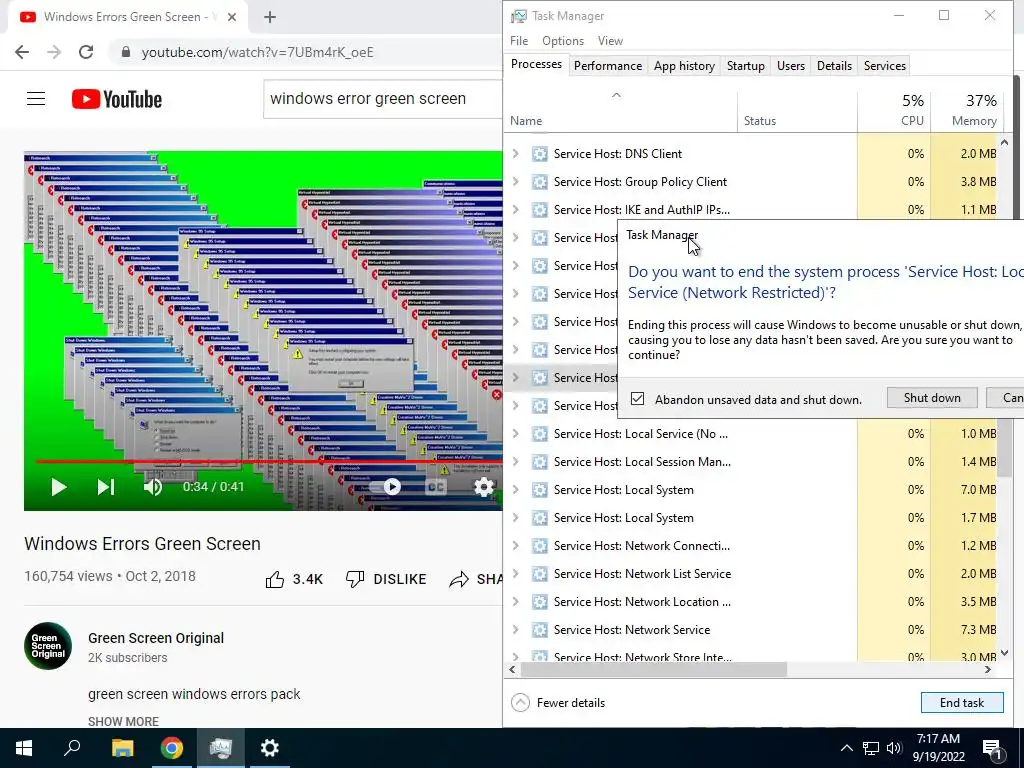This screenshot has height=768, width=1024.
Task: Expand Service Host: Network Service row
Action: click(x=516, y=630)
